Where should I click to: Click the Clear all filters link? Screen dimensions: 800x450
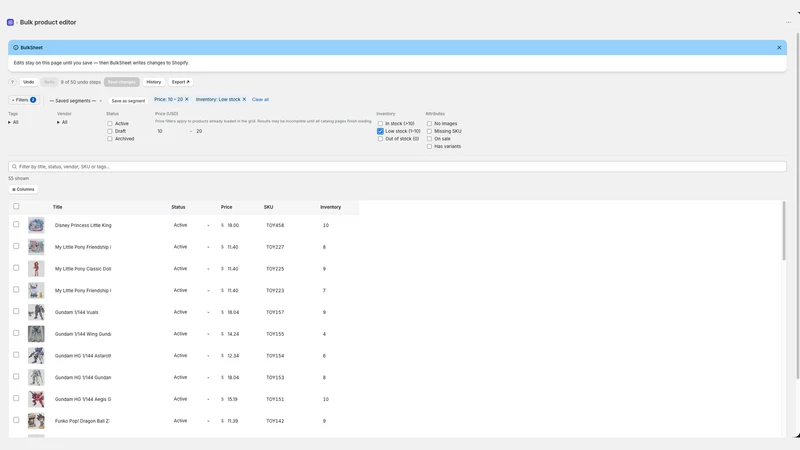pyautogui.click(x=260, y=99)
